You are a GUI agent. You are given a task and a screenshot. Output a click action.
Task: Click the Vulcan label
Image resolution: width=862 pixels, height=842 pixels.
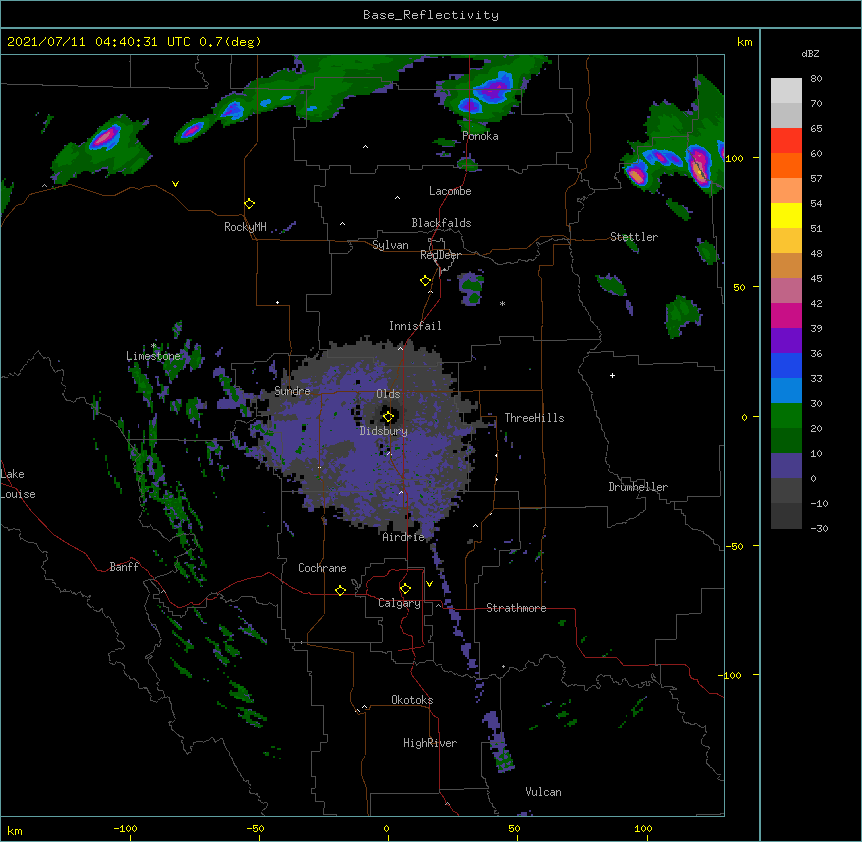(543, 792)
